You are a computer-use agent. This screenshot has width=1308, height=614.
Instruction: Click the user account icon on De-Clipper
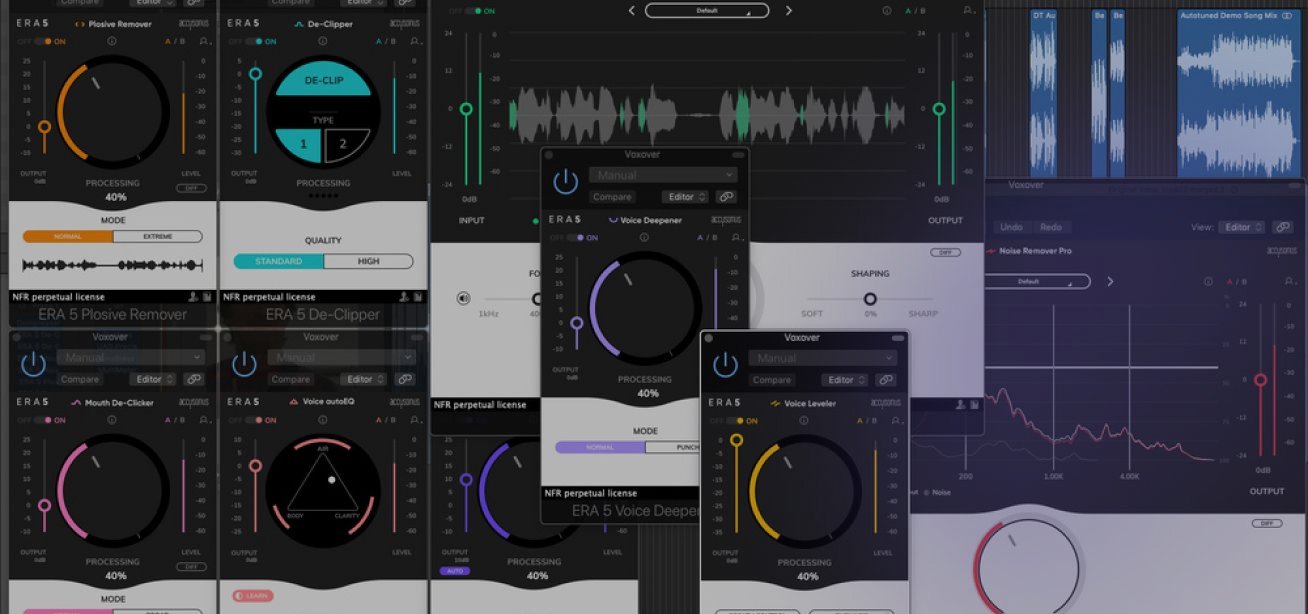(x=414, y=41)
